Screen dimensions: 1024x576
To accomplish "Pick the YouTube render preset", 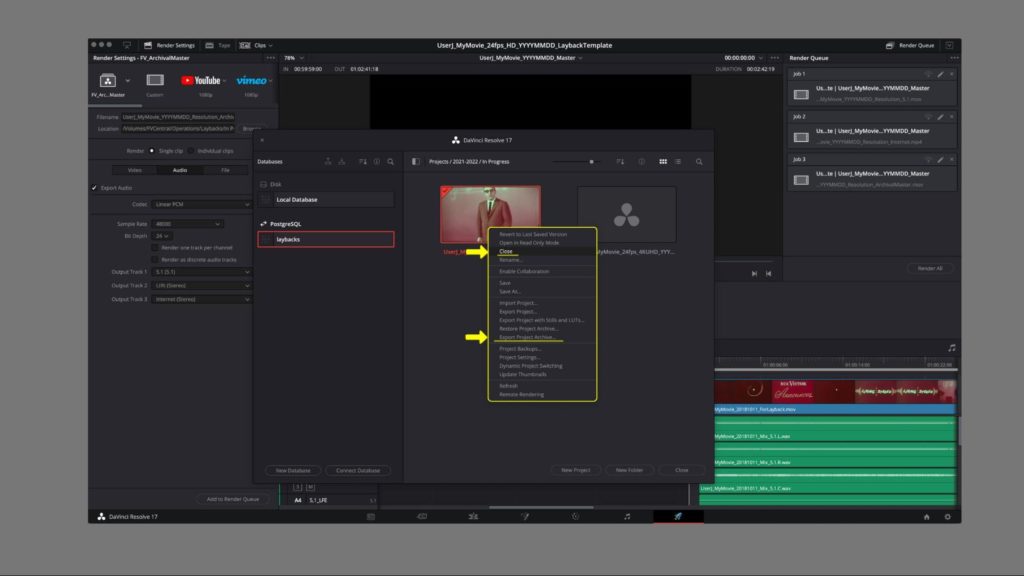I will [x=200, y=80].
